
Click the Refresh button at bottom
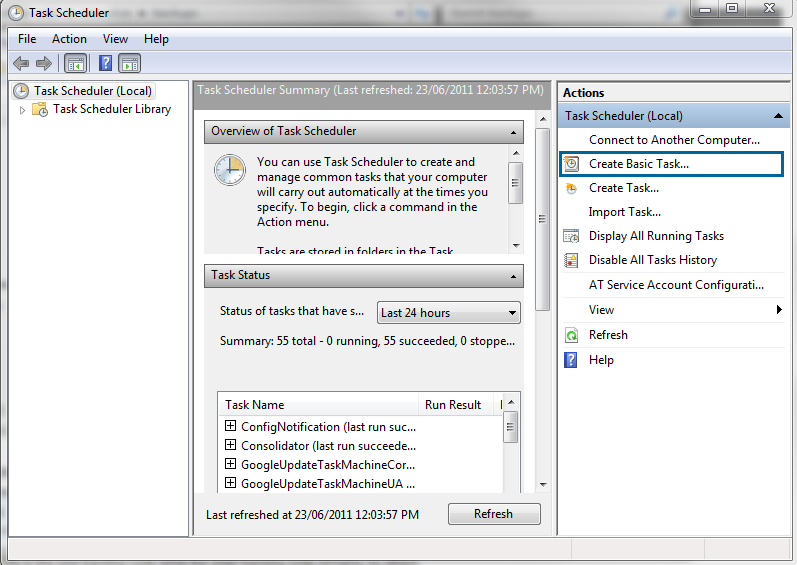click(x=494, y=514)
